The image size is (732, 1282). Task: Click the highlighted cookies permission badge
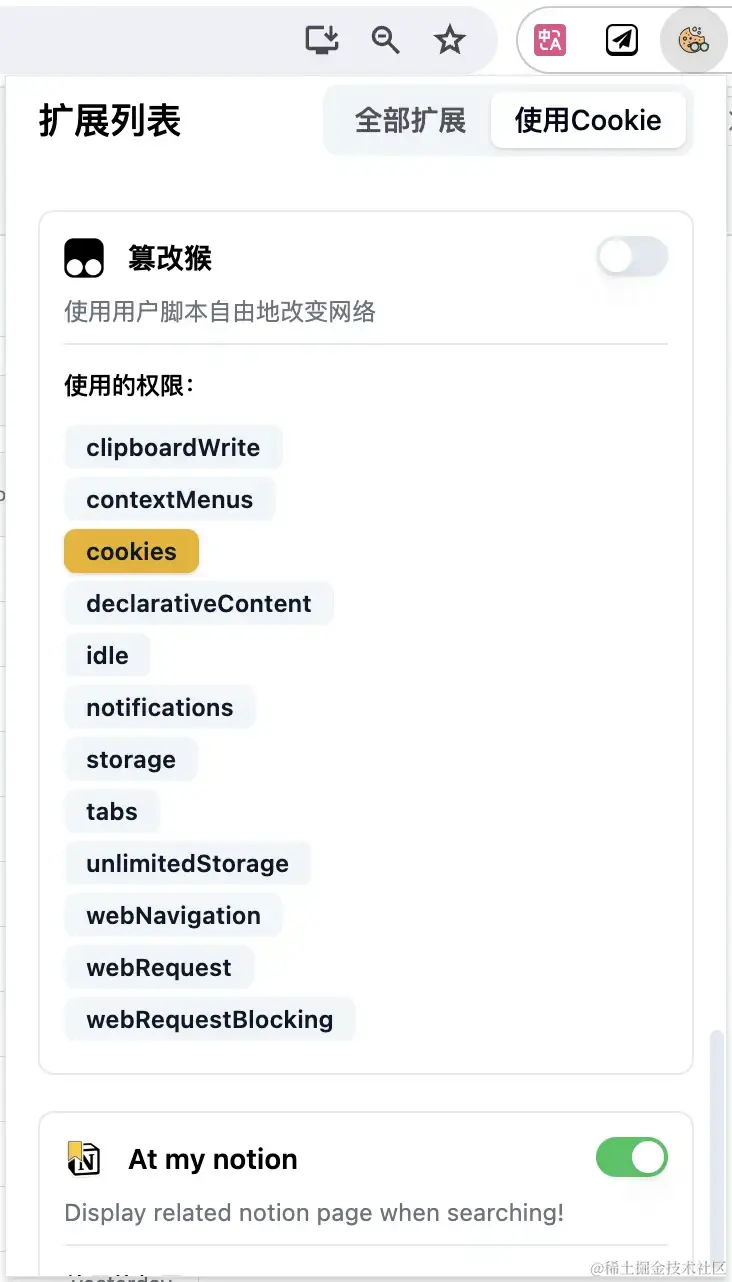pos(131,551)
